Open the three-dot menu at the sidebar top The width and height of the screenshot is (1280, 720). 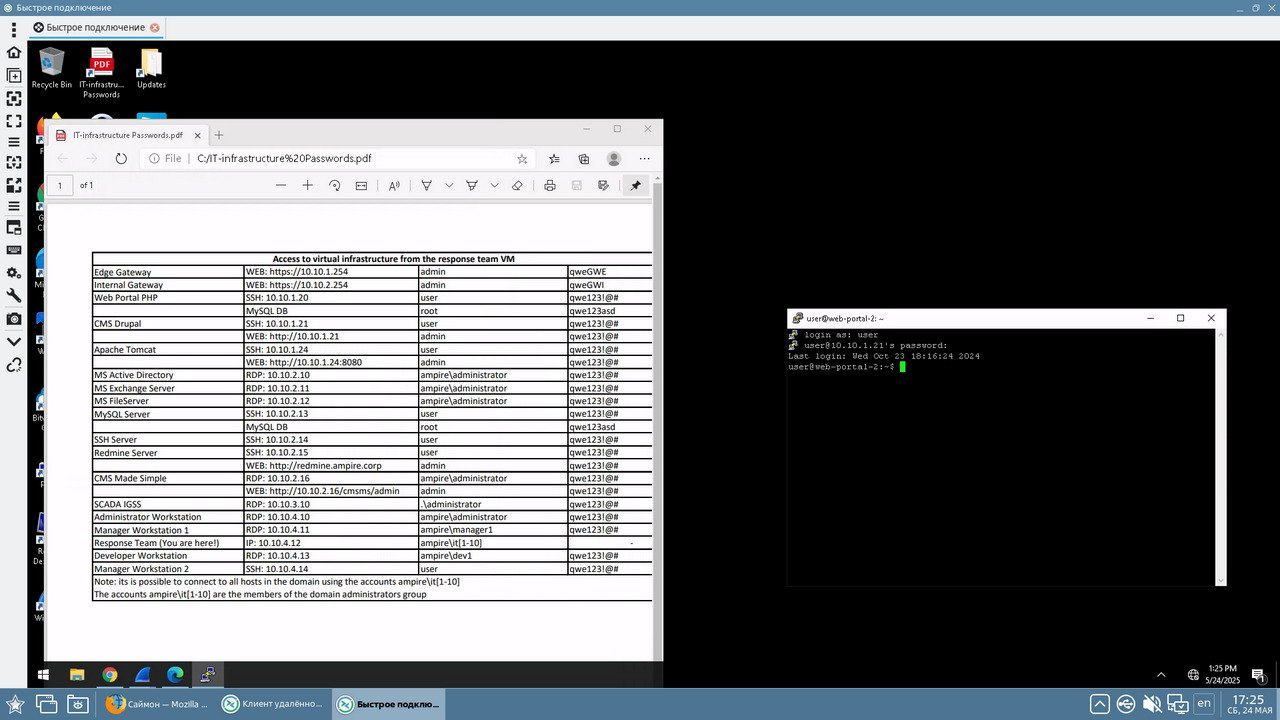pyautogui.click(x=14, y=29)
